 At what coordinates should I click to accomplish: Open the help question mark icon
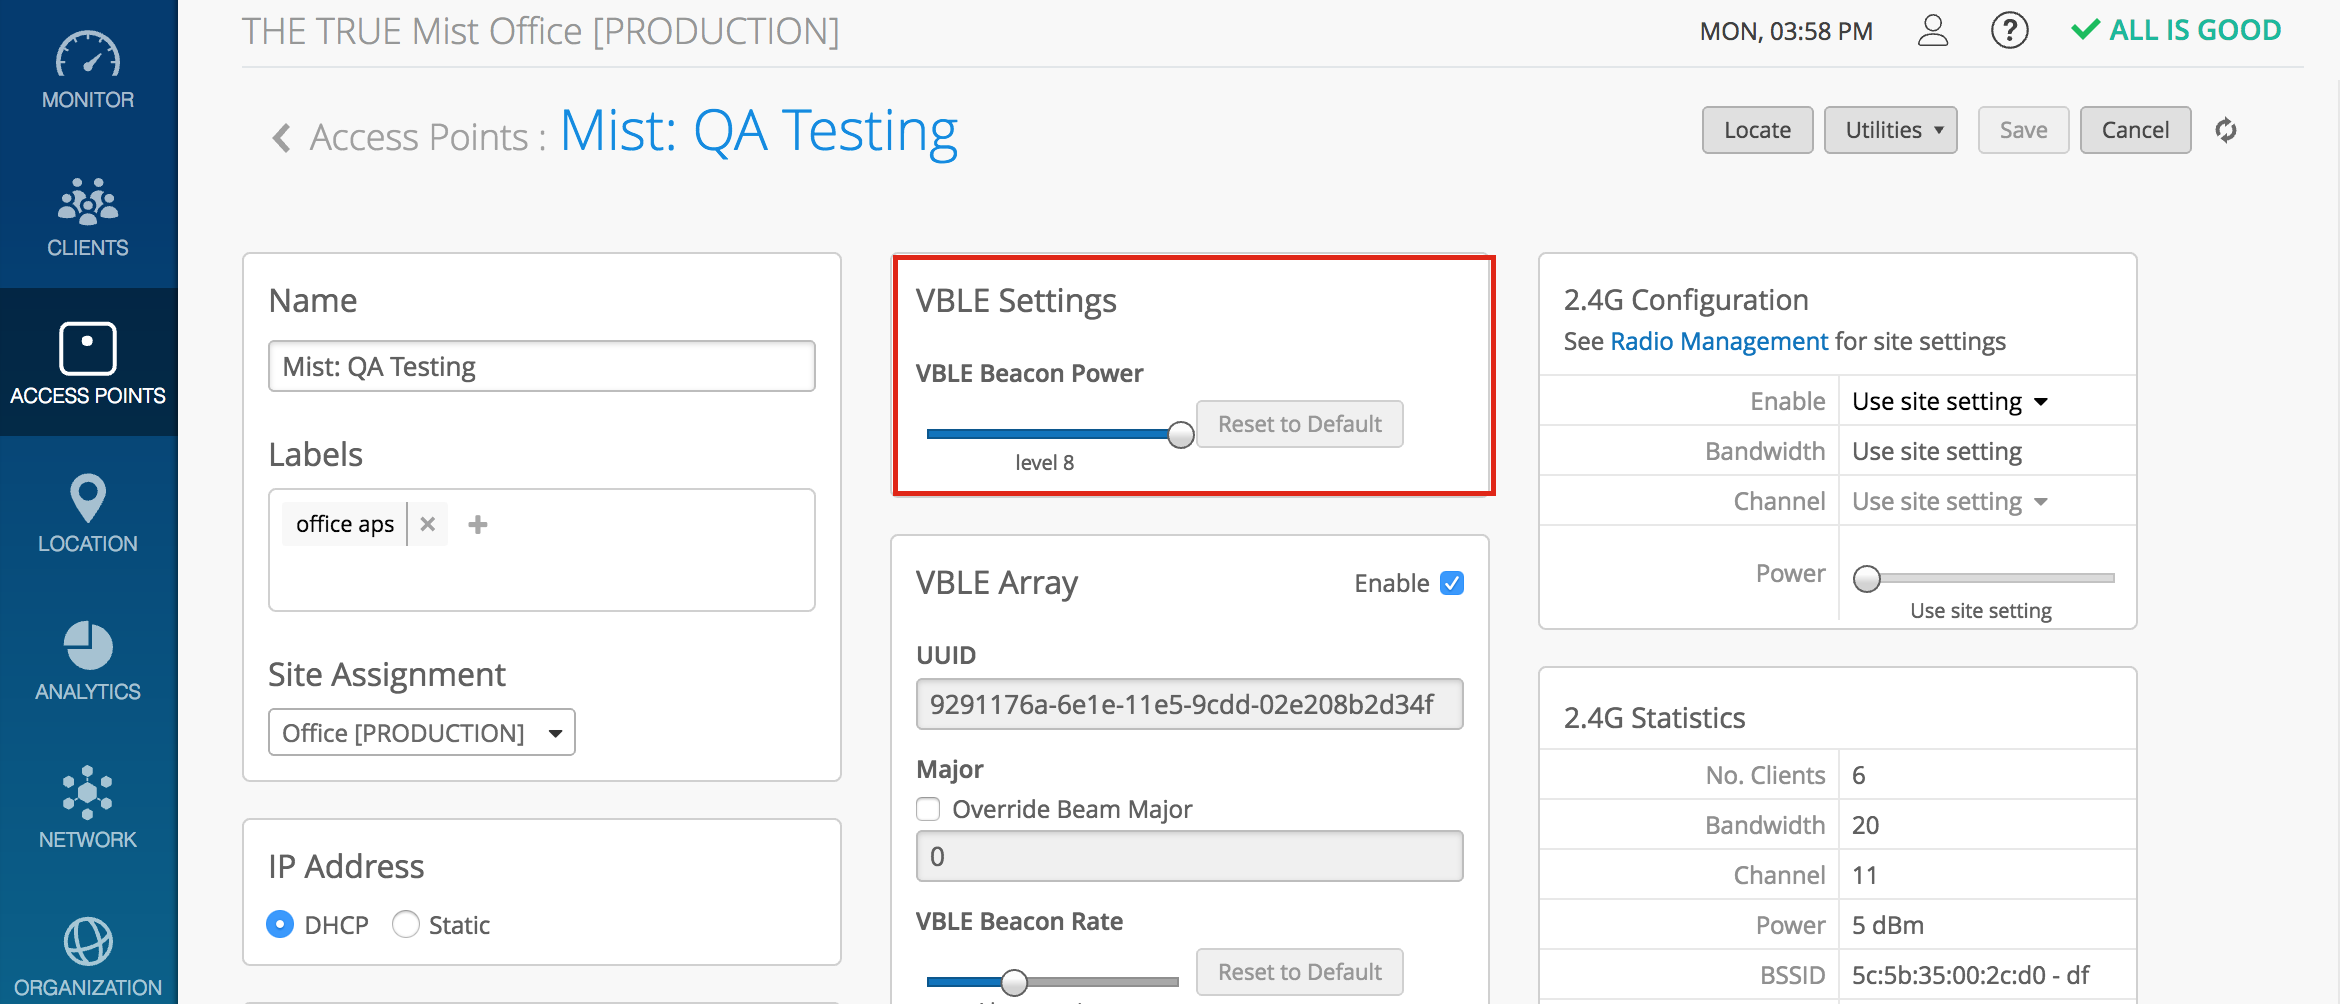point(2009,31)
